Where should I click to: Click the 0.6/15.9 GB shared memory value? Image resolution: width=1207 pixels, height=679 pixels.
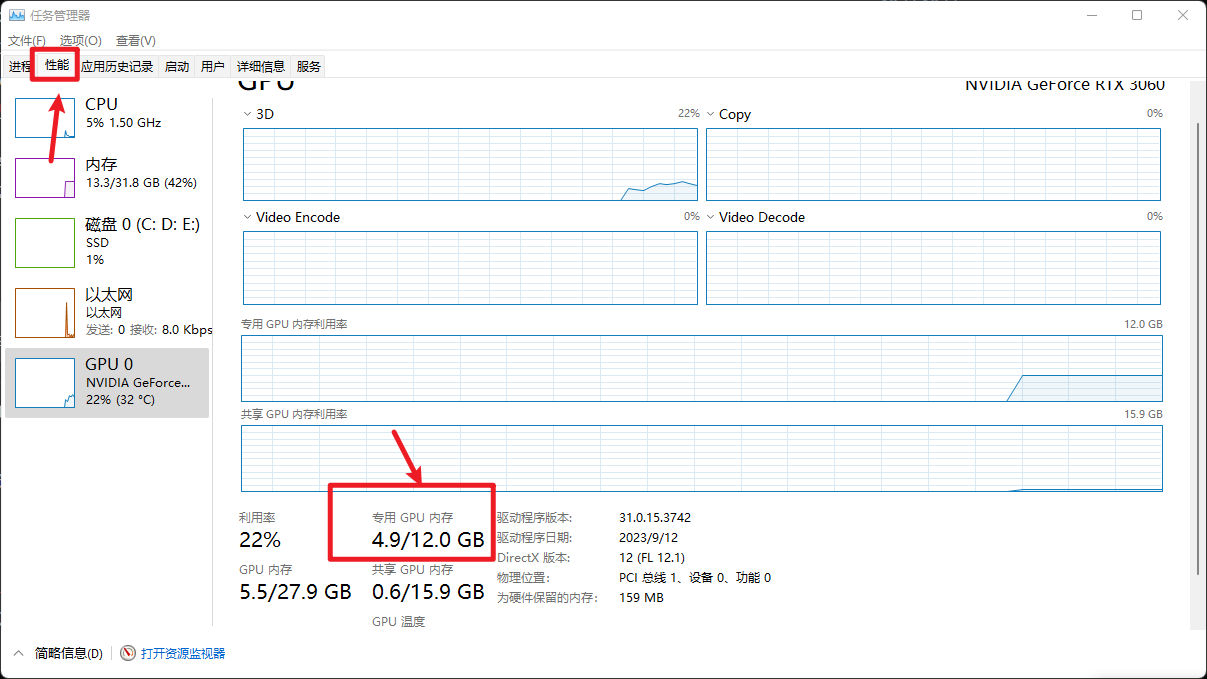[x=428, y=592]
